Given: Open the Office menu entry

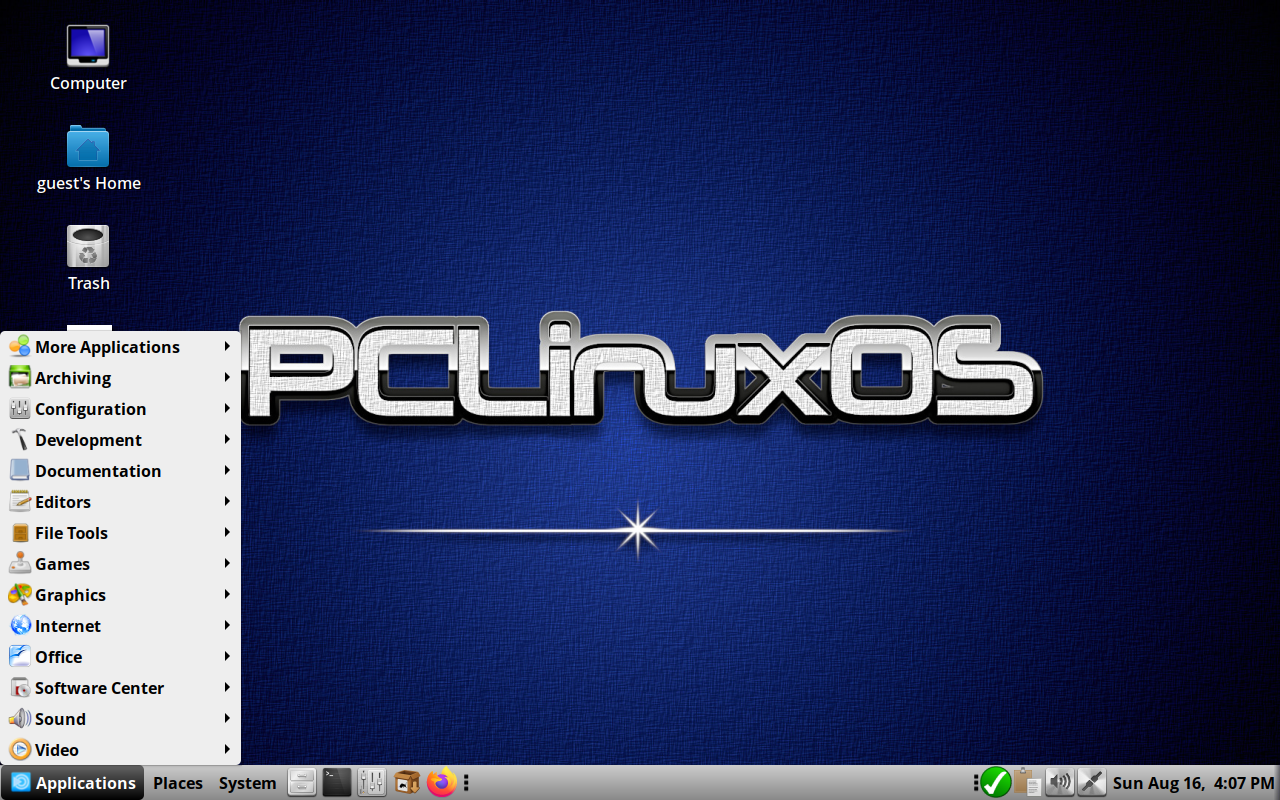Looking at the screenshot, I should (120, 657).
